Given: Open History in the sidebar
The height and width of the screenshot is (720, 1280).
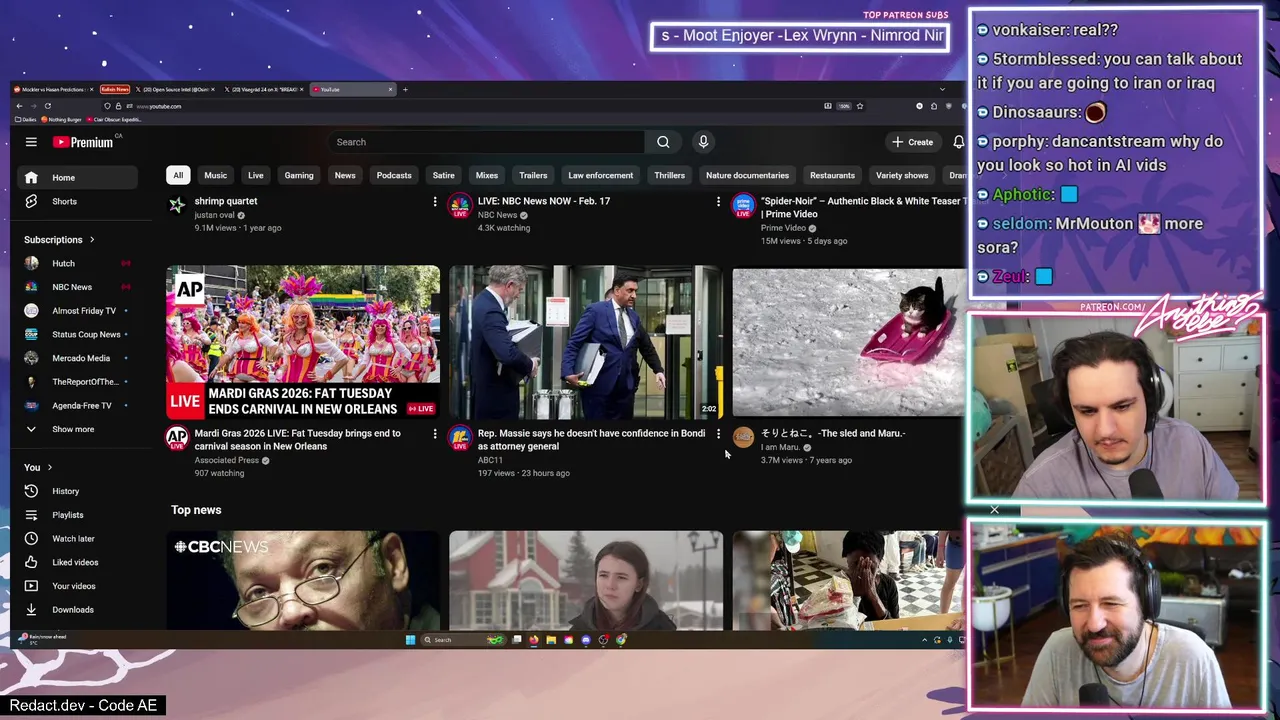Looking at the screenshot, I should pyautogui.click(x=77, y=491).
